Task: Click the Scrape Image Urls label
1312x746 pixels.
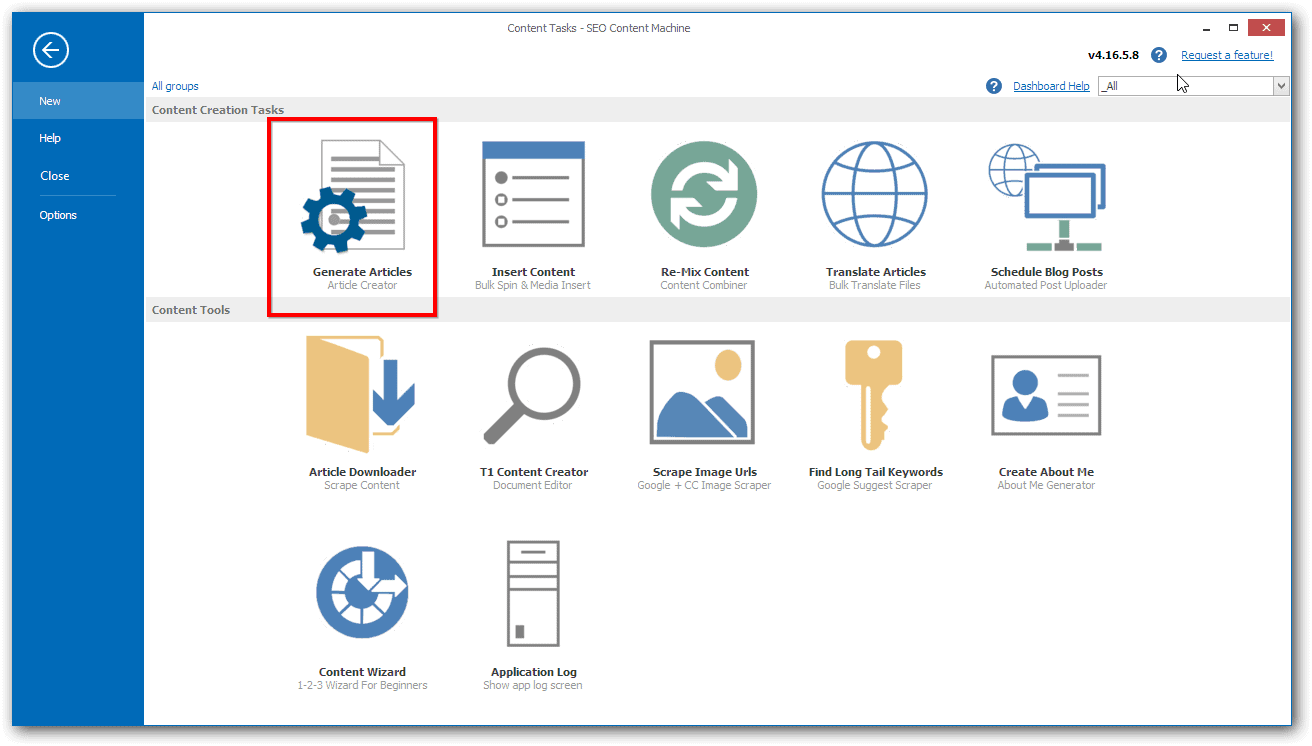Action: pos(704,472)
